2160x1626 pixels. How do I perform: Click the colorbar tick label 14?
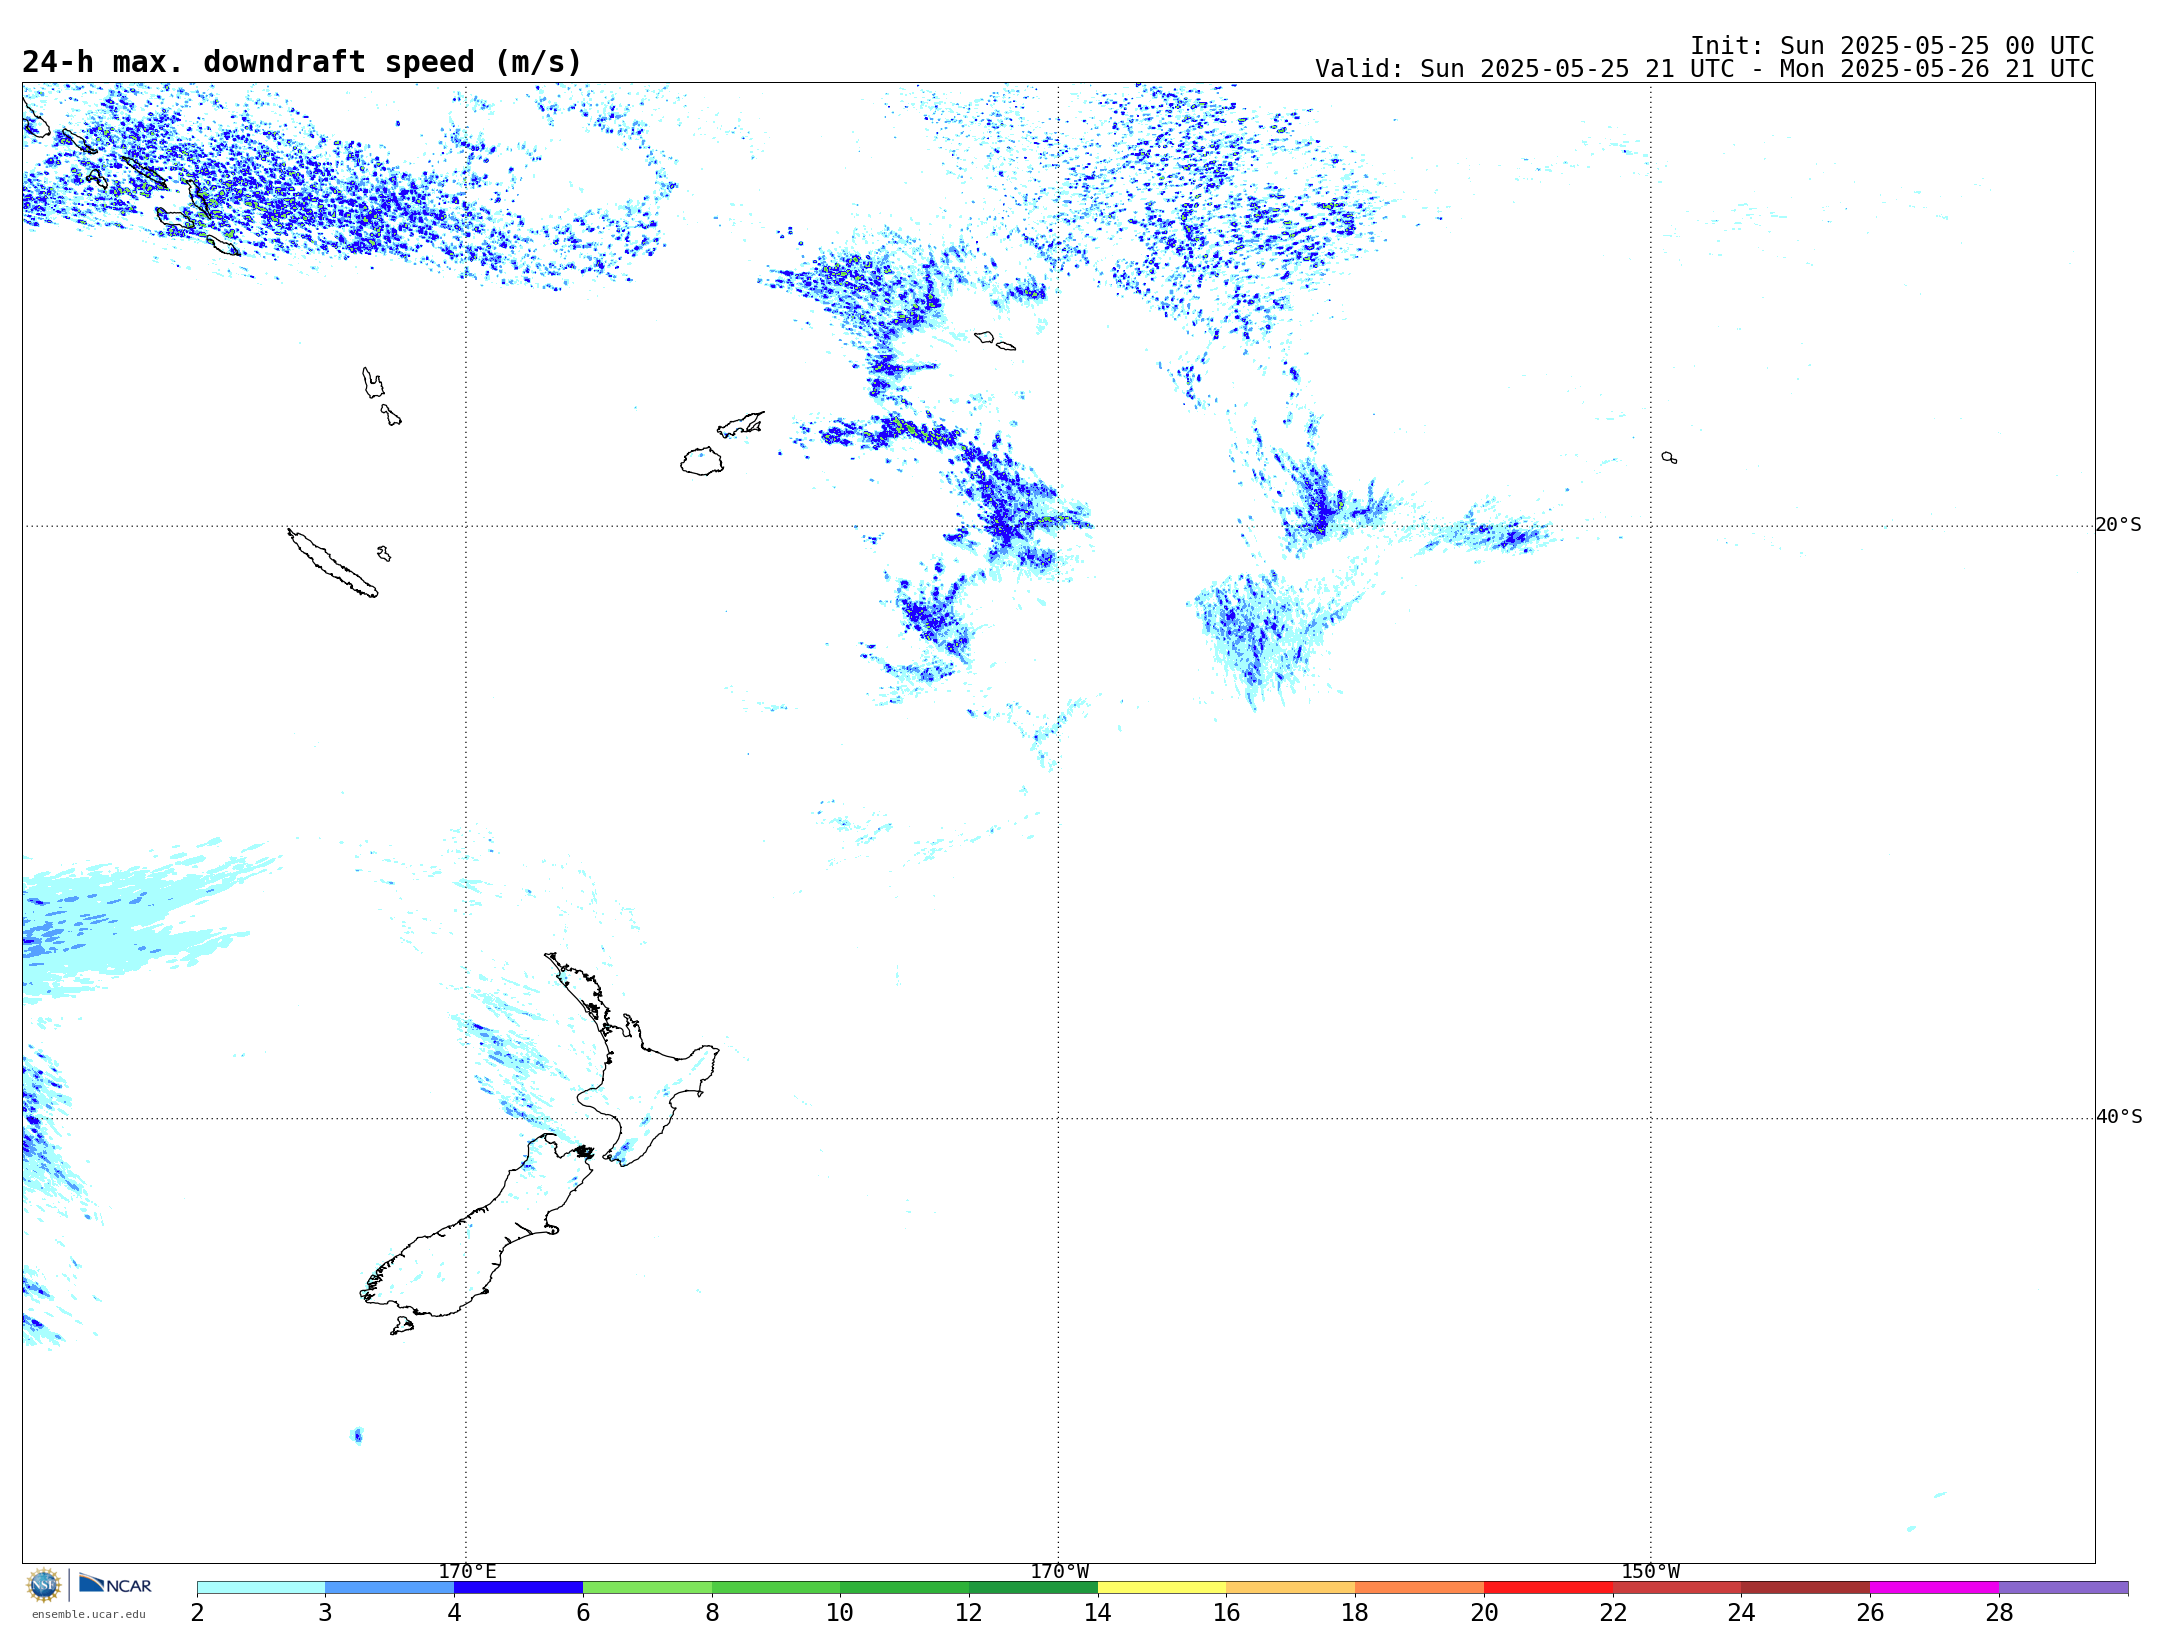(x=1098, y=1612)
